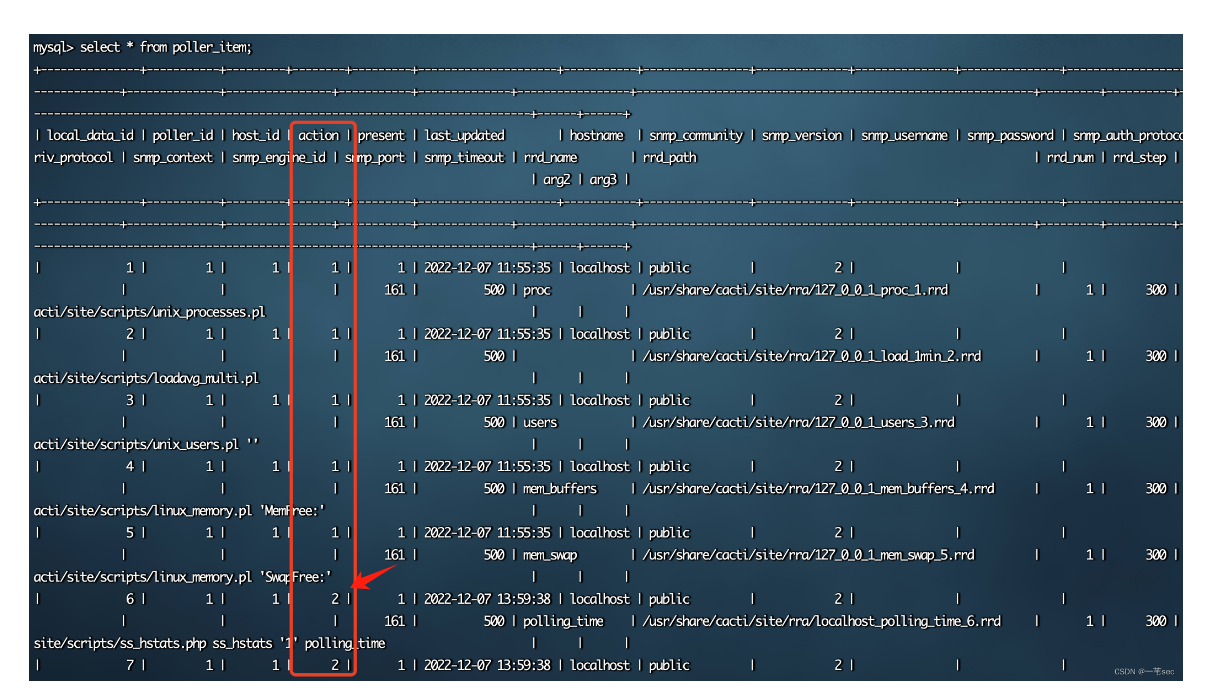Image resolution: width=1210 pixels, height=699 pixels.
Task: Select the linux_memory.pl 'MemFree:' script line
Action: pyautogui.click(x=179, y=510)
